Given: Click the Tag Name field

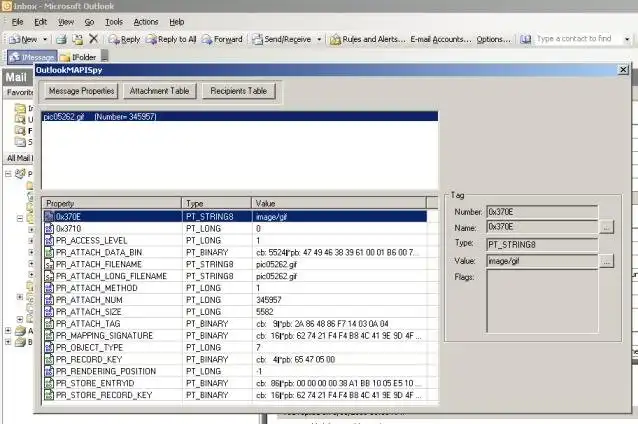Looking at the screenshot, I should click(542, 227).
